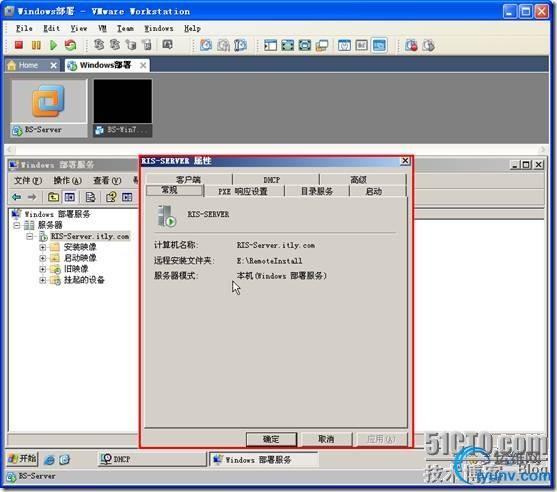557x492 pixels.
Task: Click the Back arrow in Windows 部署服务 toolbar
Action: point(17,197)
